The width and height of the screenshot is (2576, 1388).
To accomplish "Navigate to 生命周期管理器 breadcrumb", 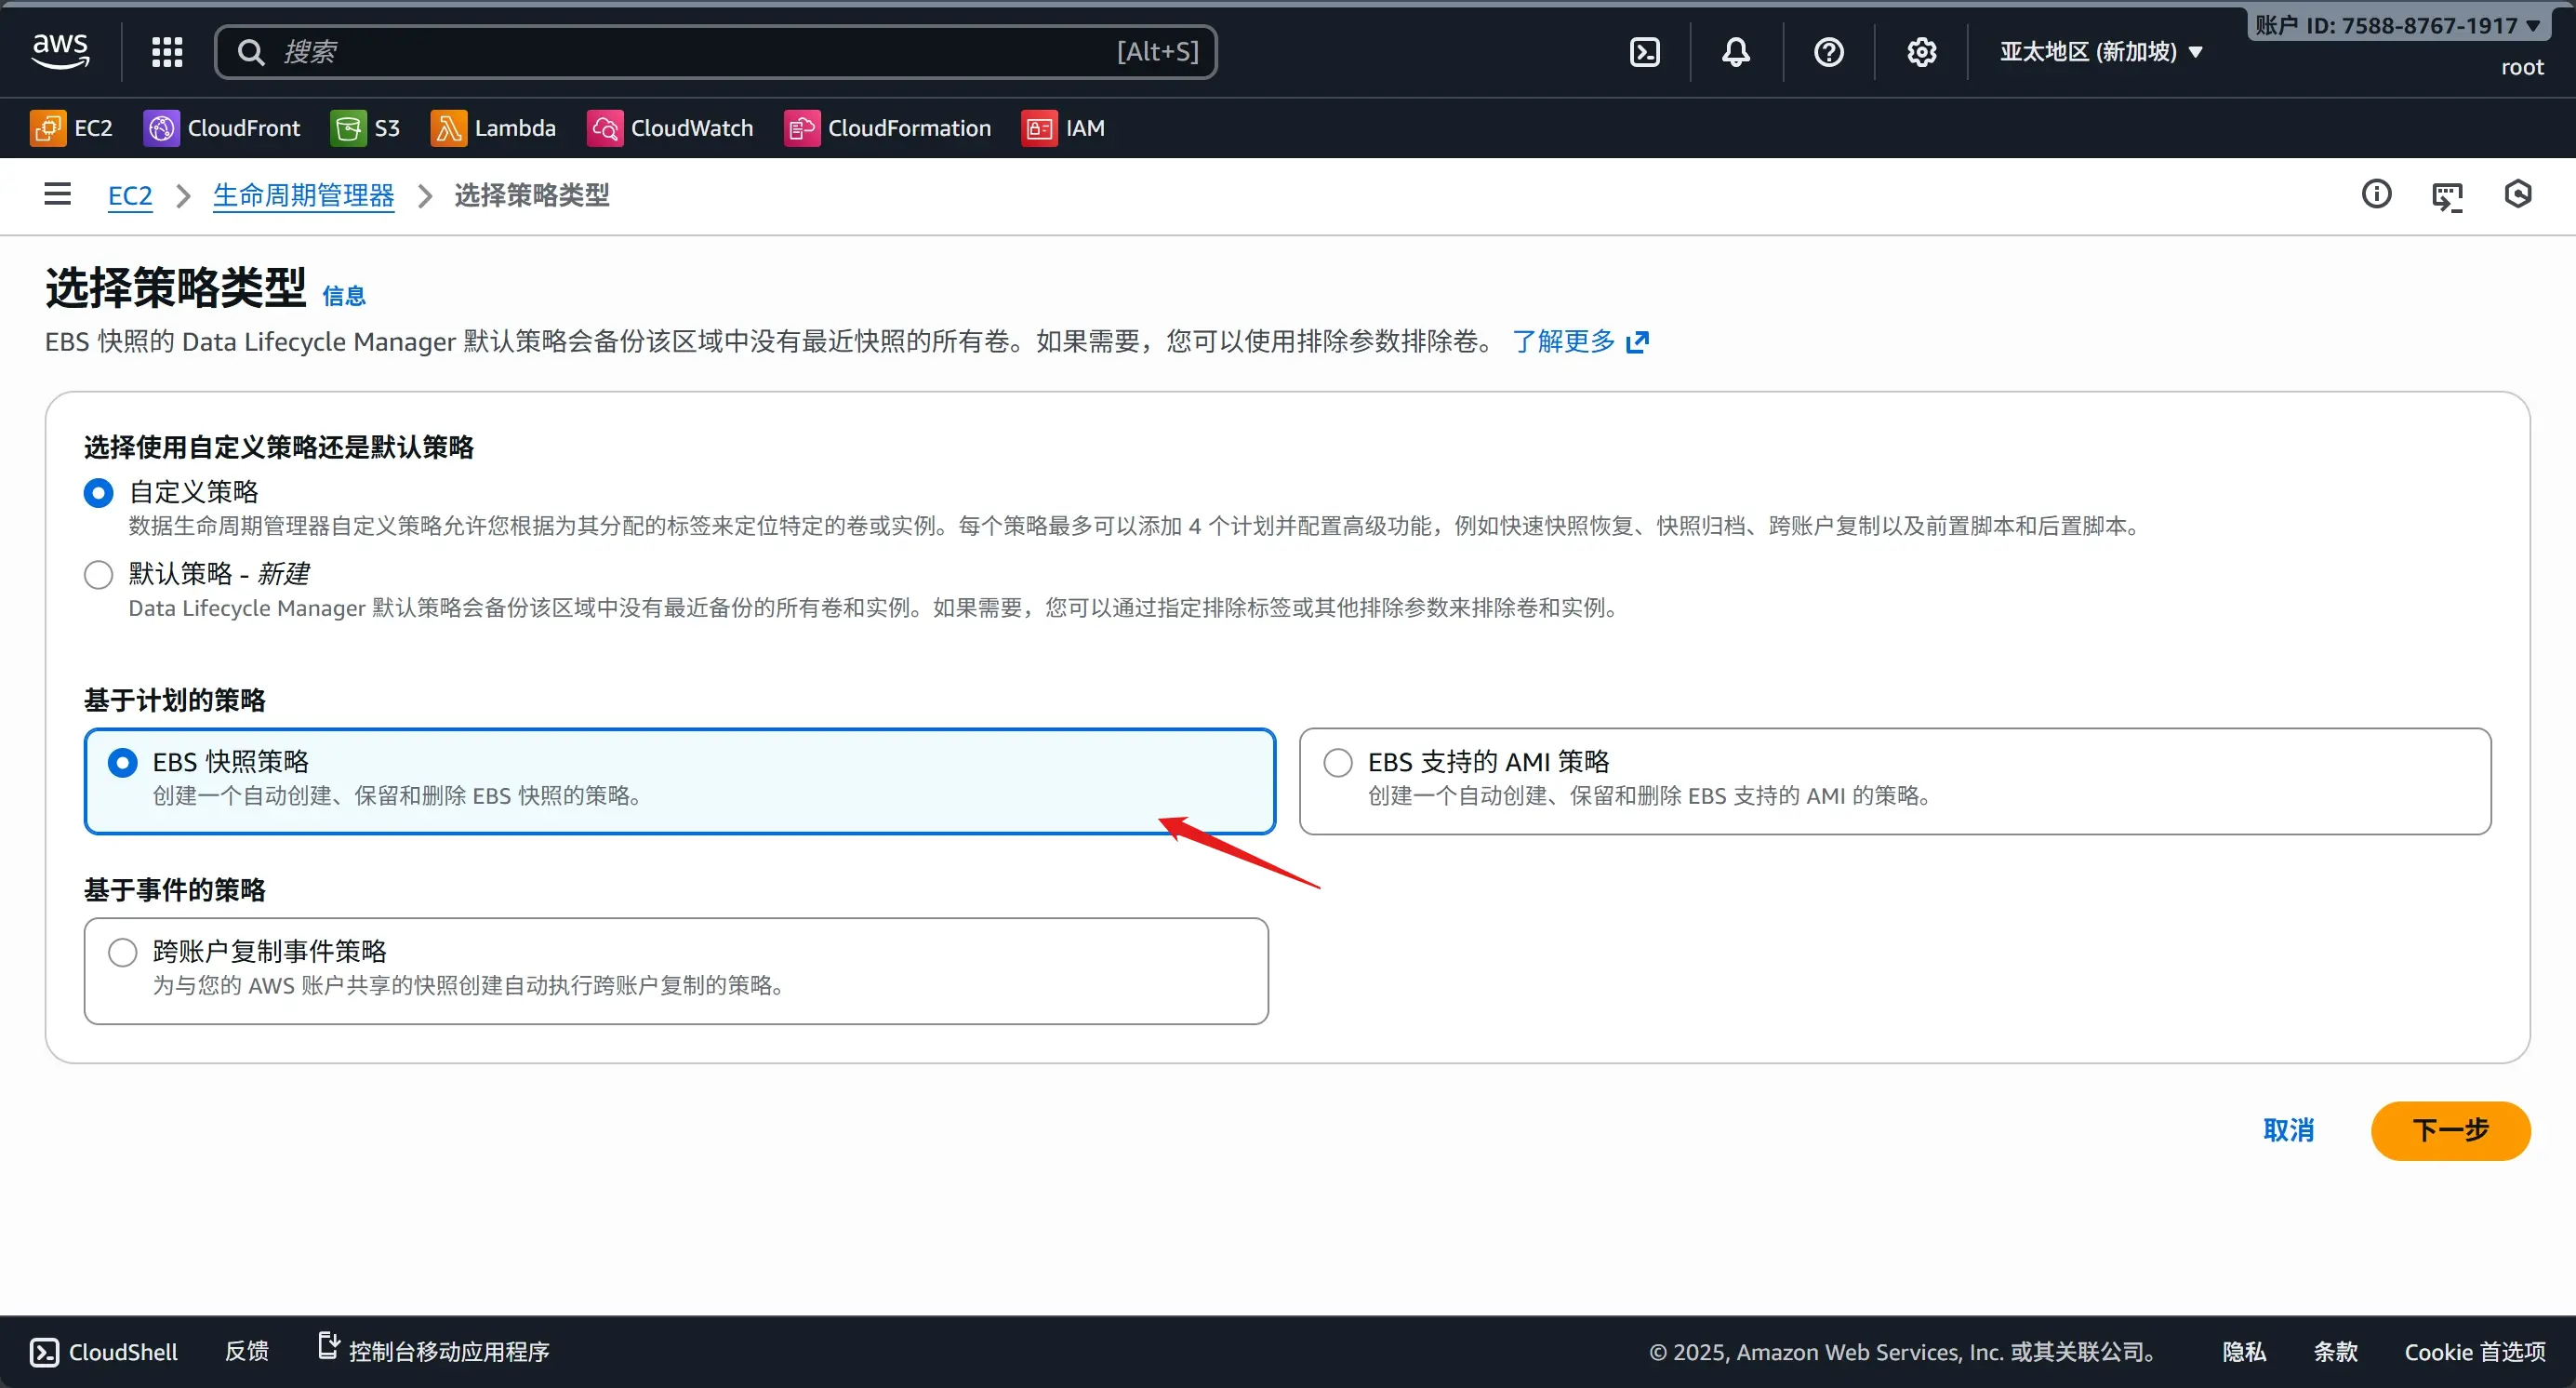I will (x=303, y=196).
